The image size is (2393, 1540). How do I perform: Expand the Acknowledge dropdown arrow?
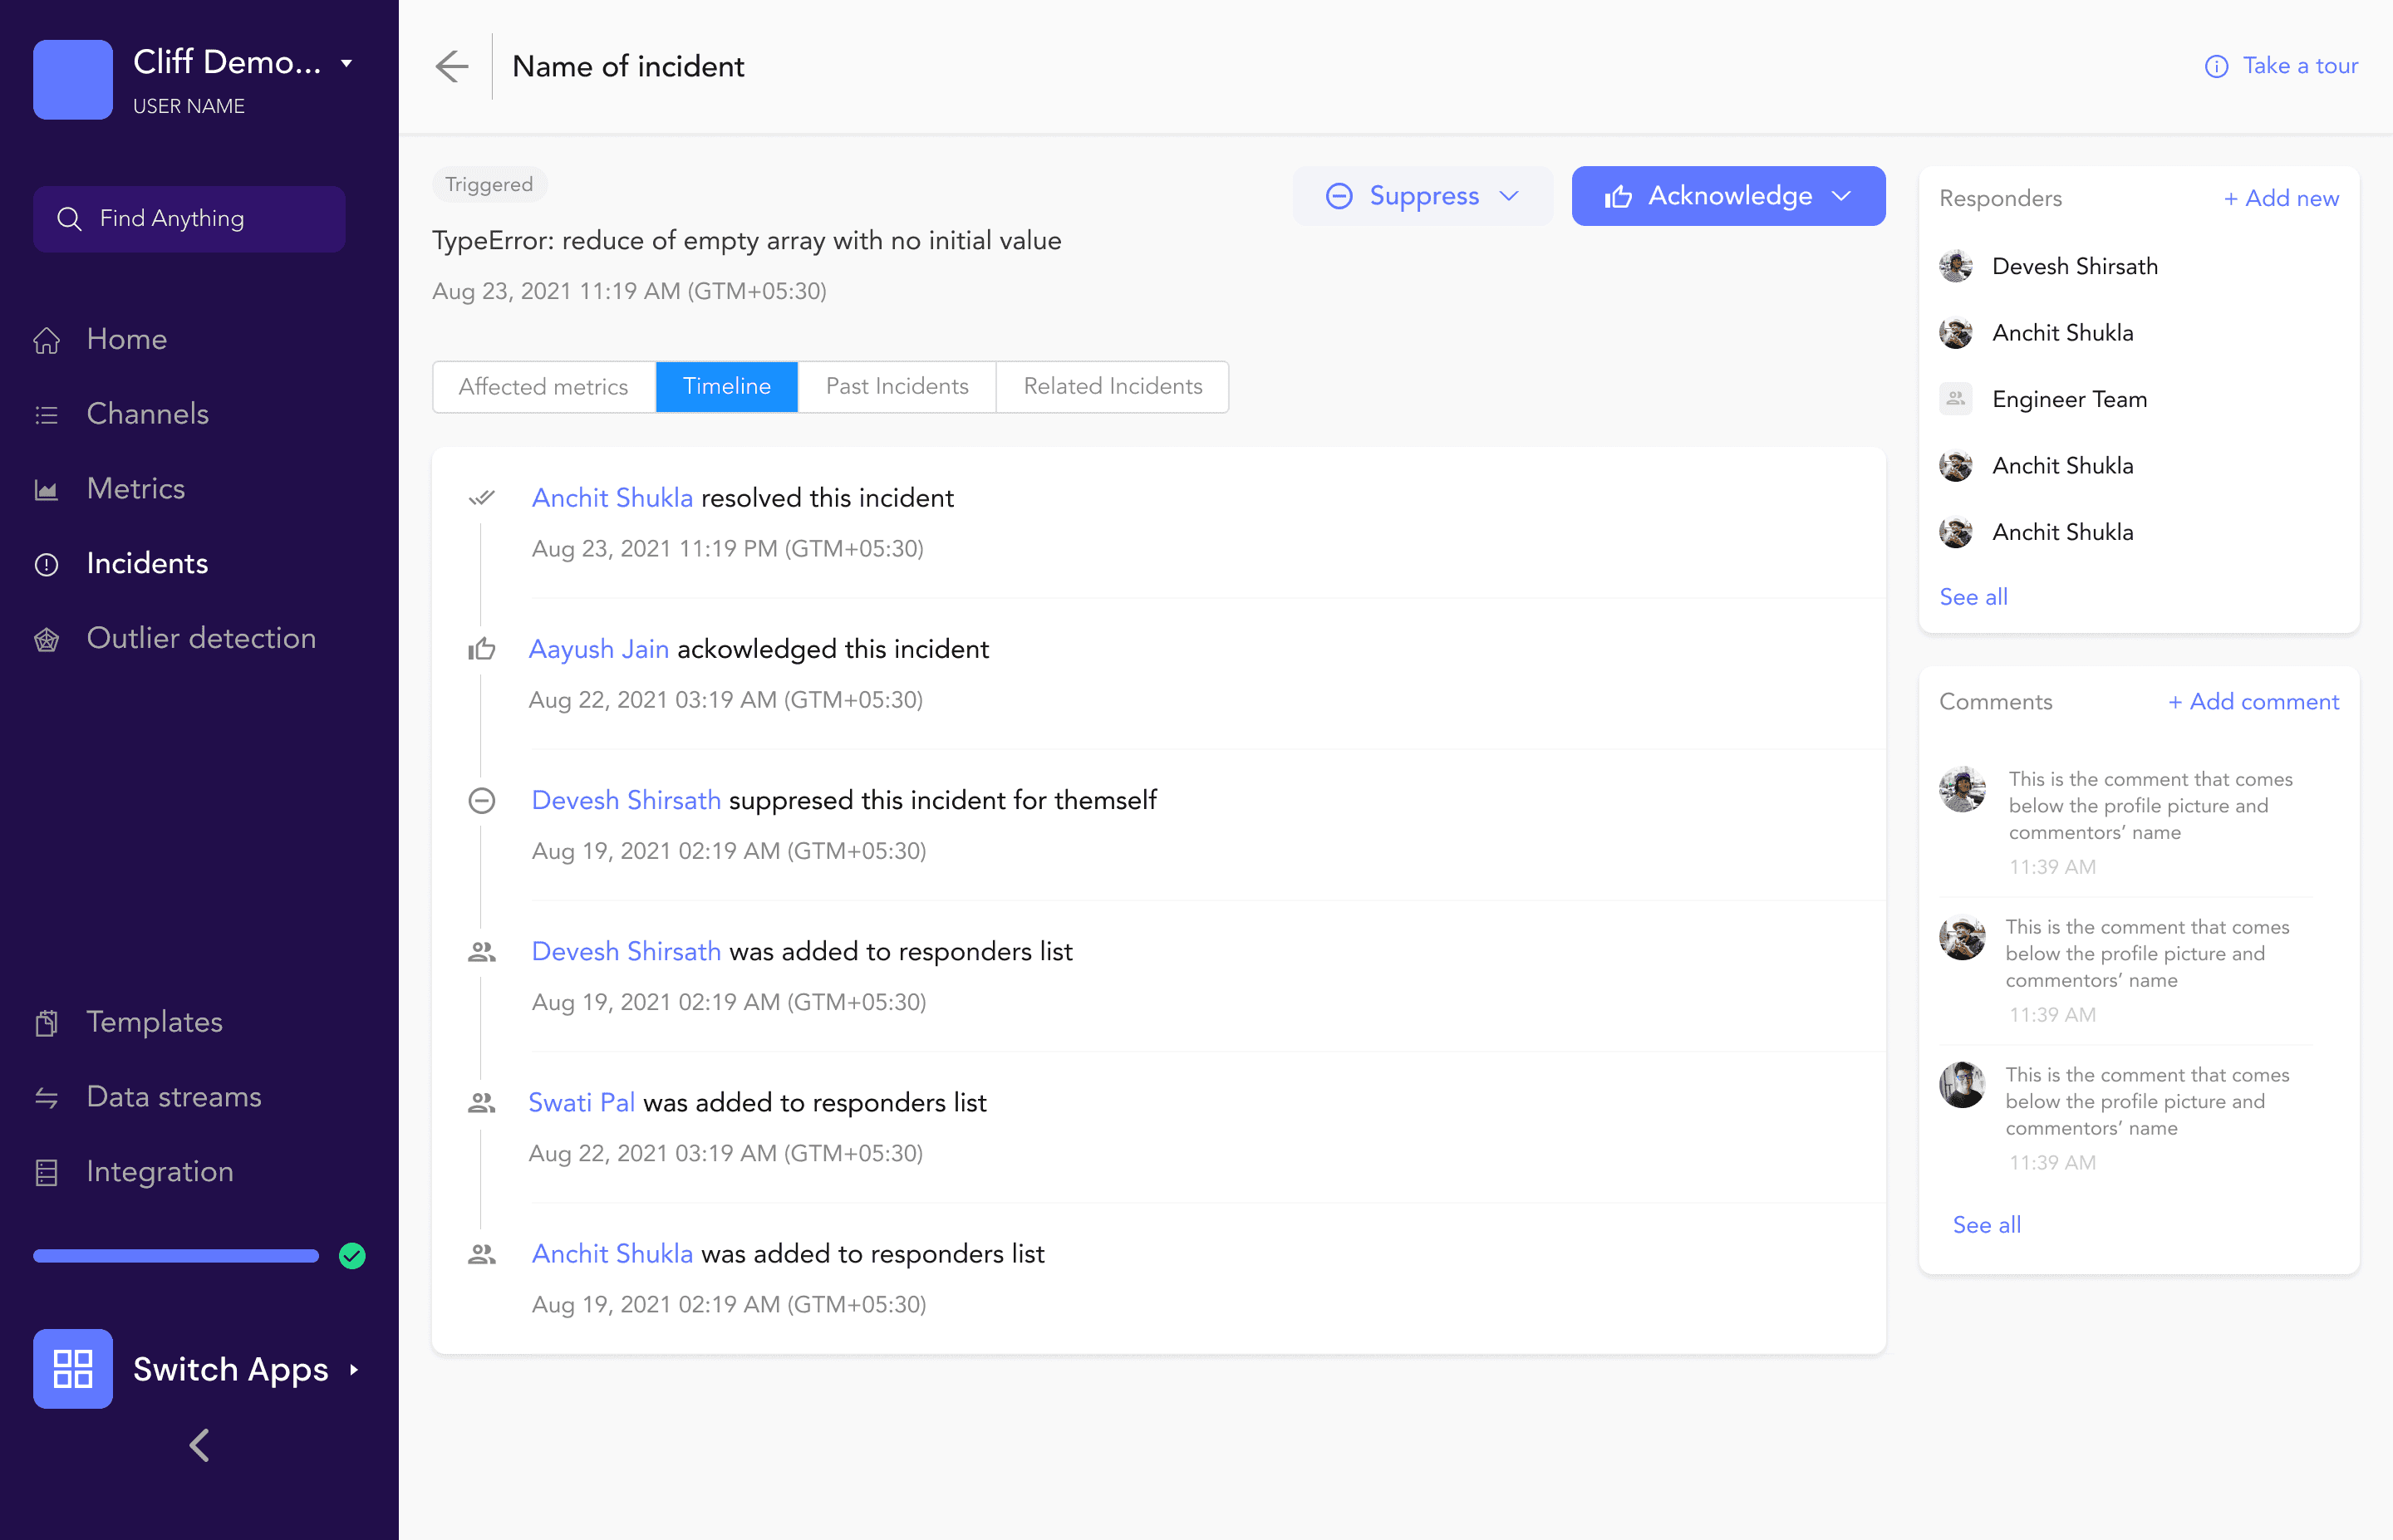[x=1842, y=196]
